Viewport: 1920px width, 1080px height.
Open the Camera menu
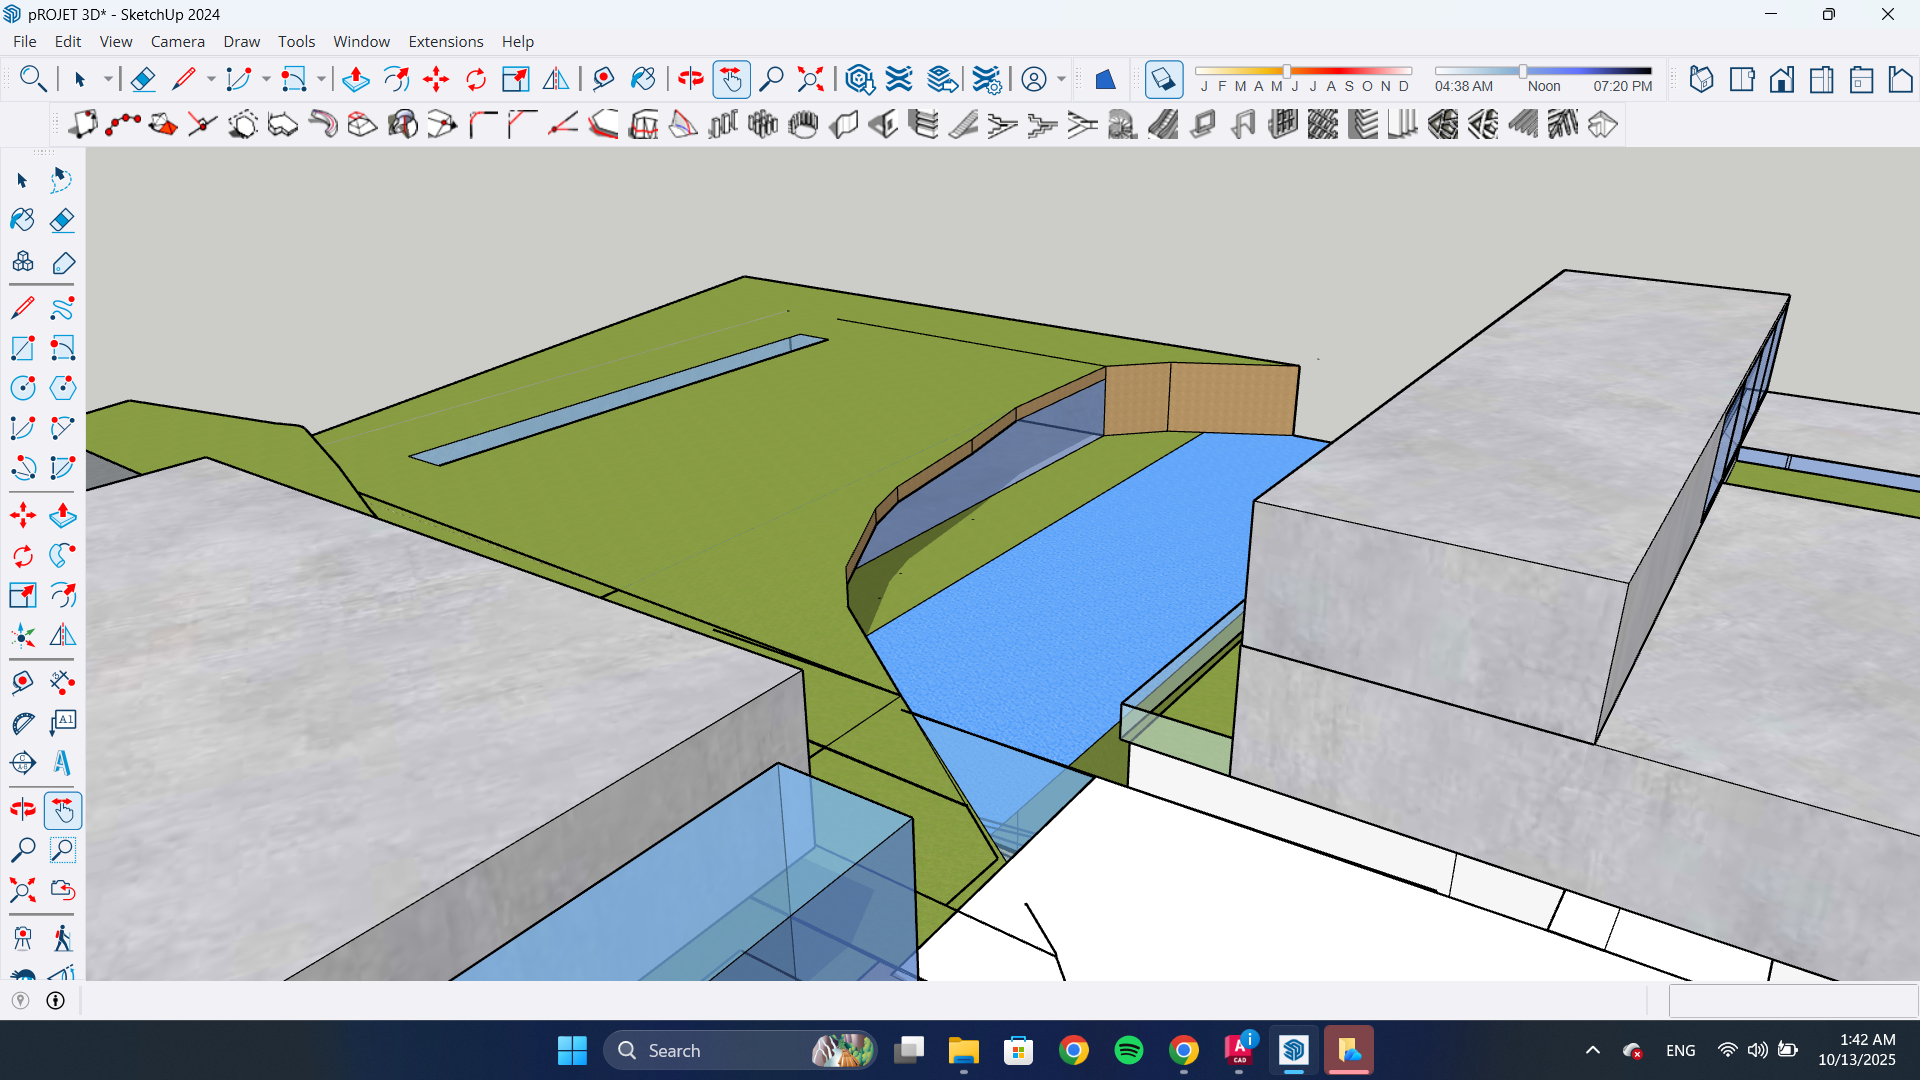tap(177, 41)
